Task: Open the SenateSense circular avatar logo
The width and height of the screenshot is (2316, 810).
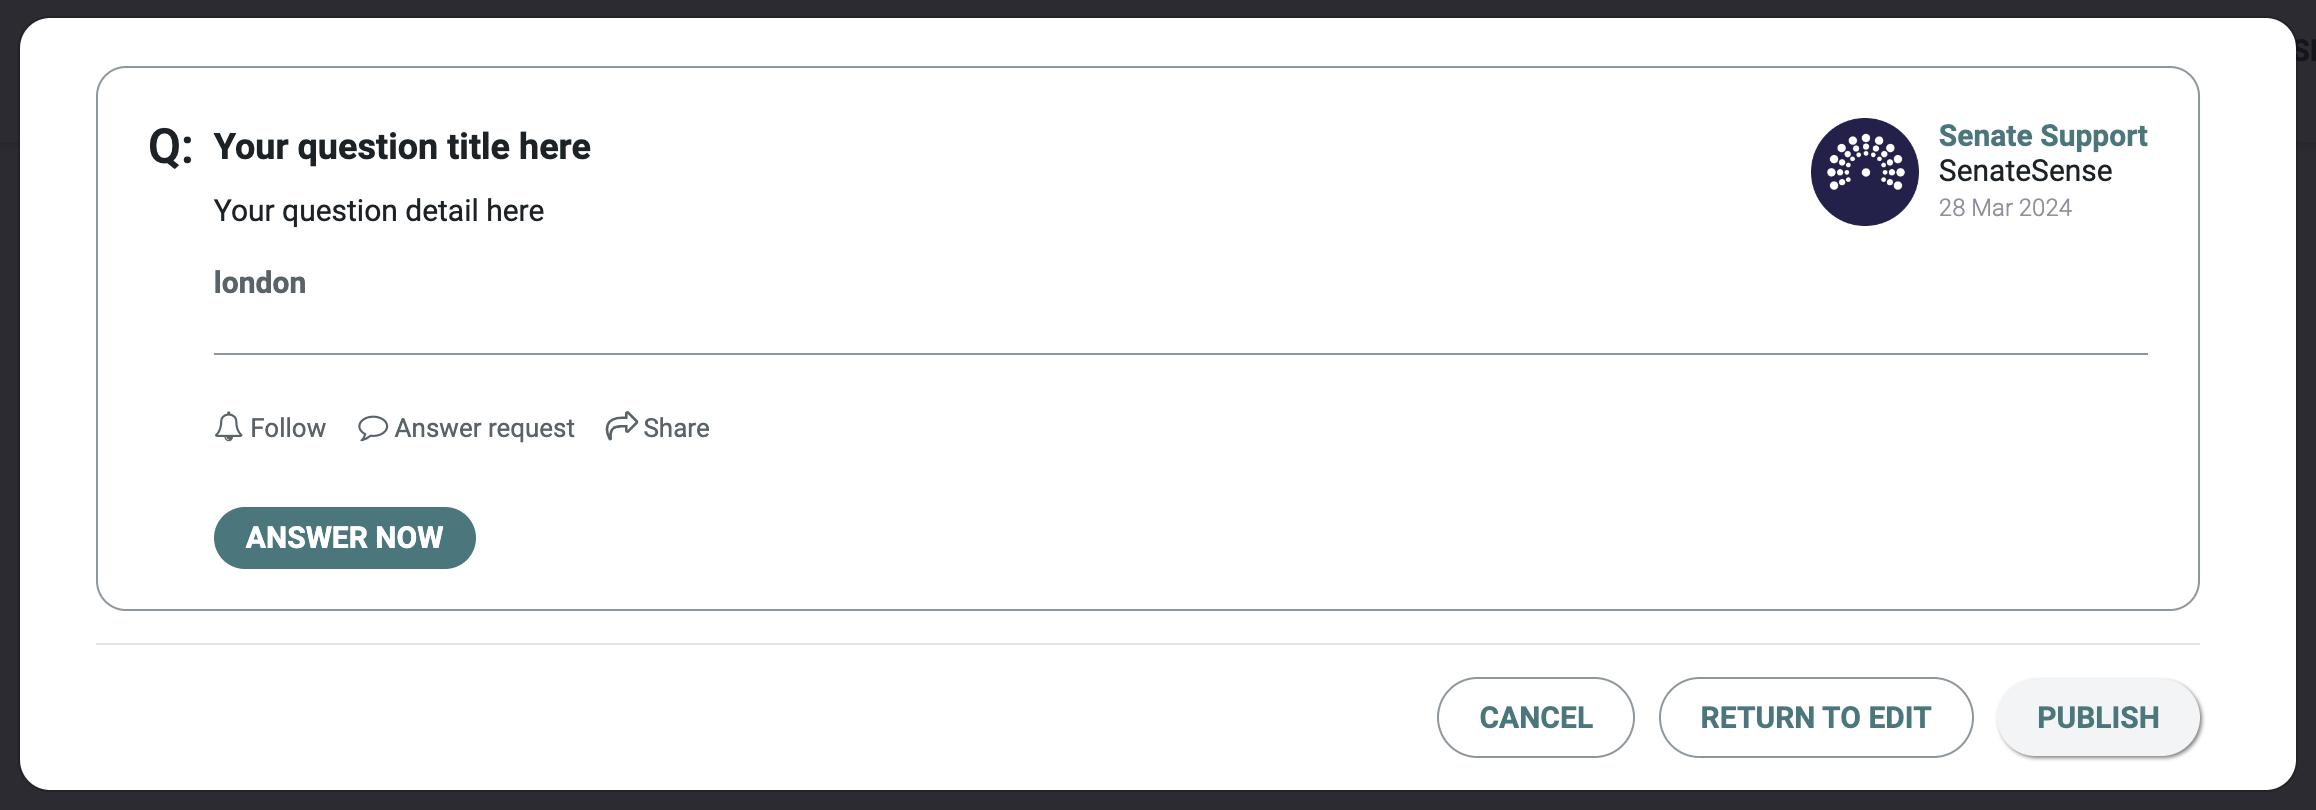Action: click(1864, 172)
